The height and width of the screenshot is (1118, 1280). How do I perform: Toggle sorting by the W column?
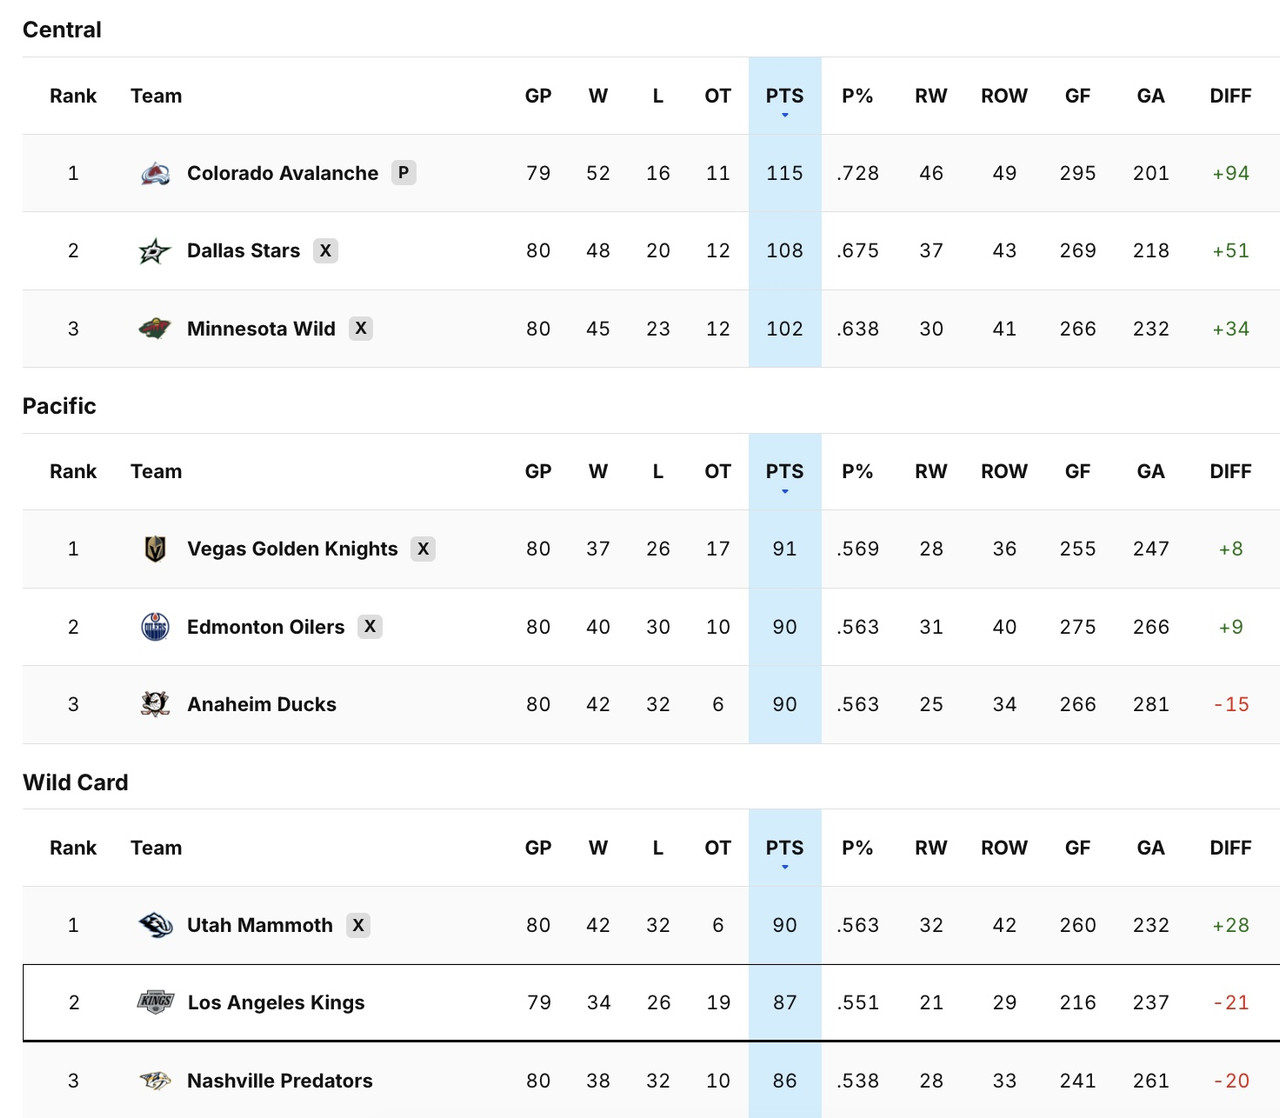(598, 96)
